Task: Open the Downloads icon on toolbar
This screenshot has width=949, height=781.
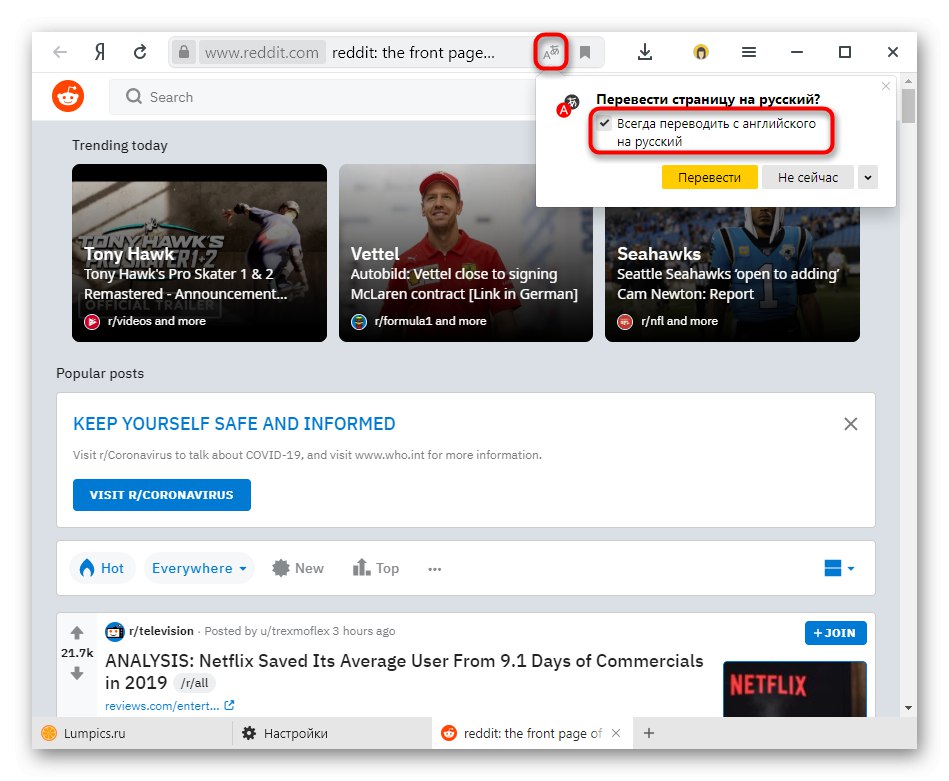Action: coord(644,50)
